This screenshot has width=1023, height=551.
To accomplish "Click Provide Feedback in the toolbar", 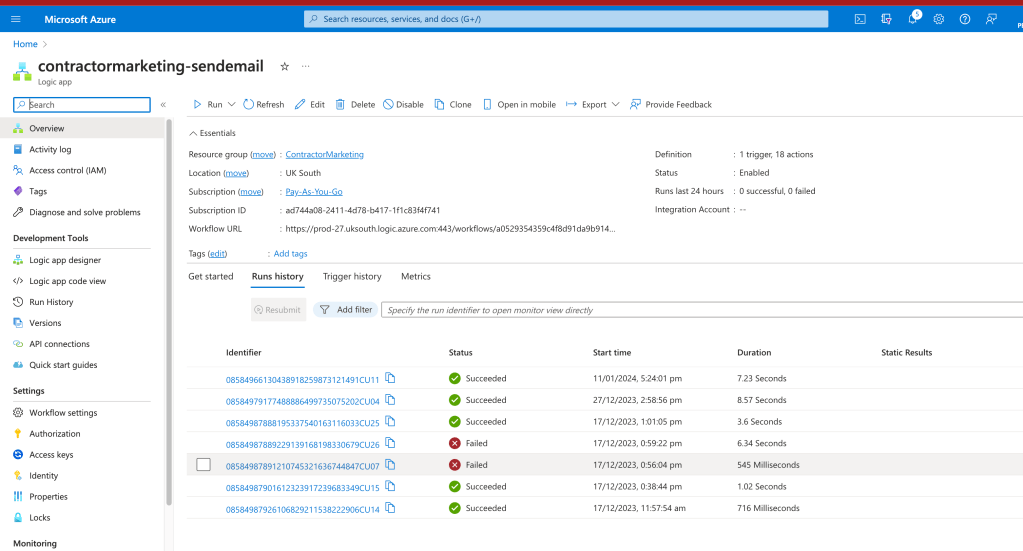I will click(x=671, y=104).
